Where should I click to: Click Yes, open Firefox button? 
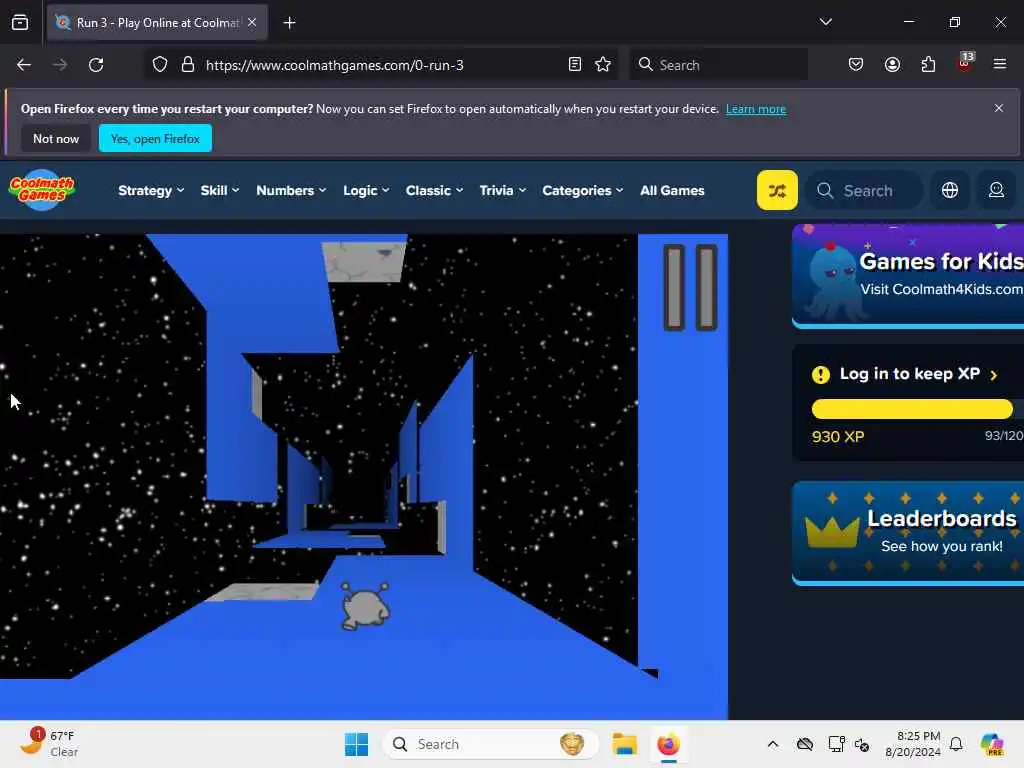point(155,138)
